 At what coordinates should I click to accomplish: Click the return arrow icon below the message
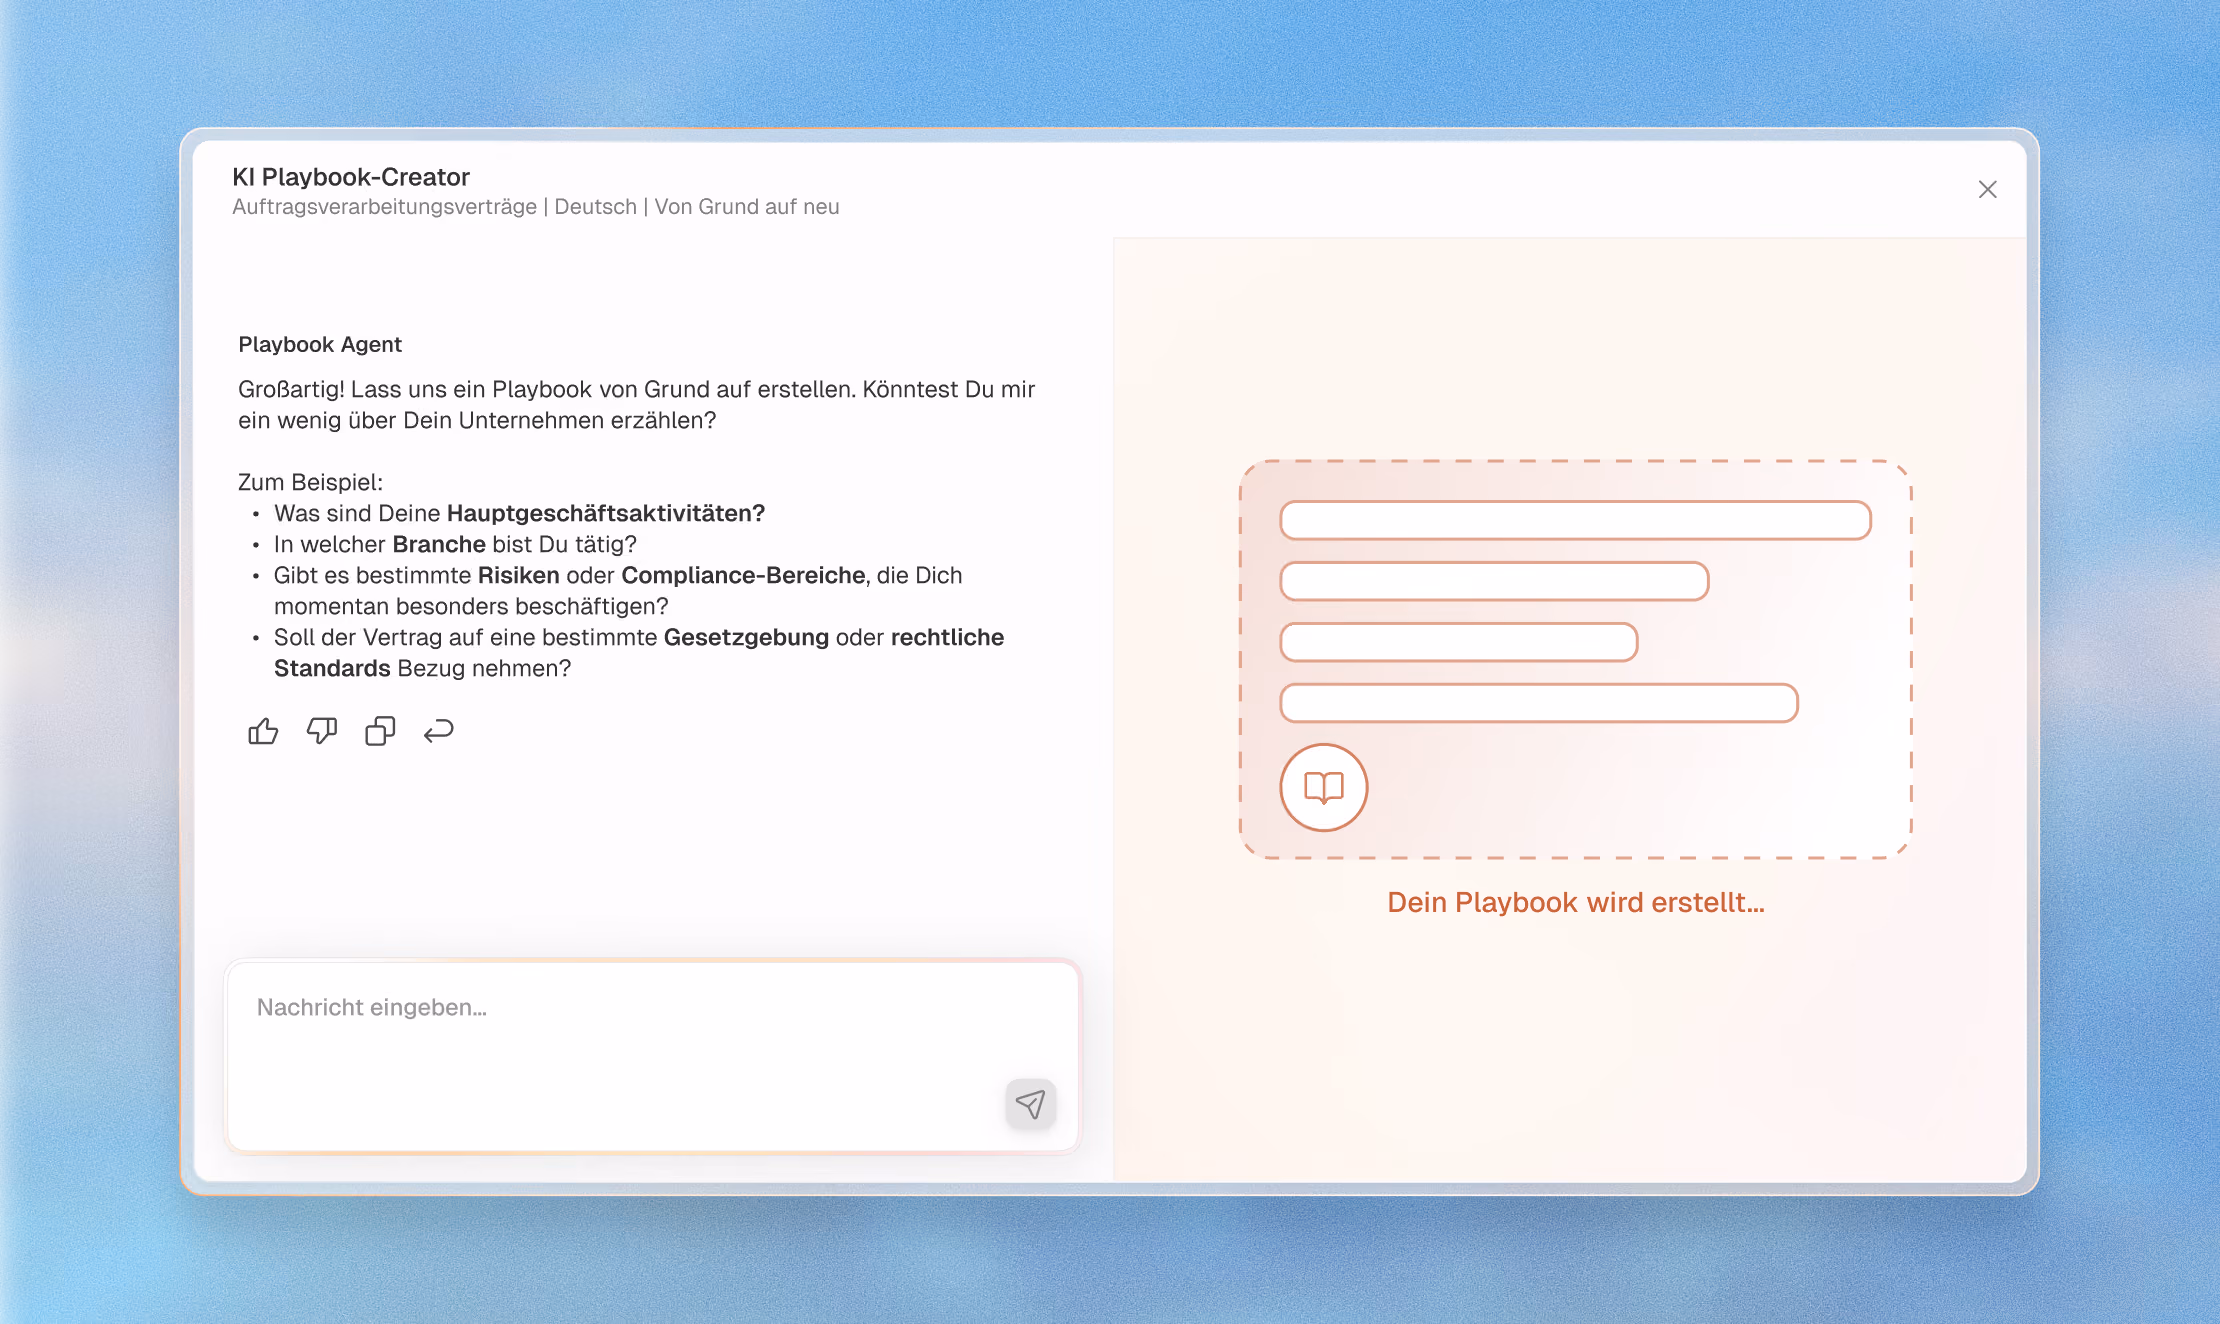[x=438, y=732]
